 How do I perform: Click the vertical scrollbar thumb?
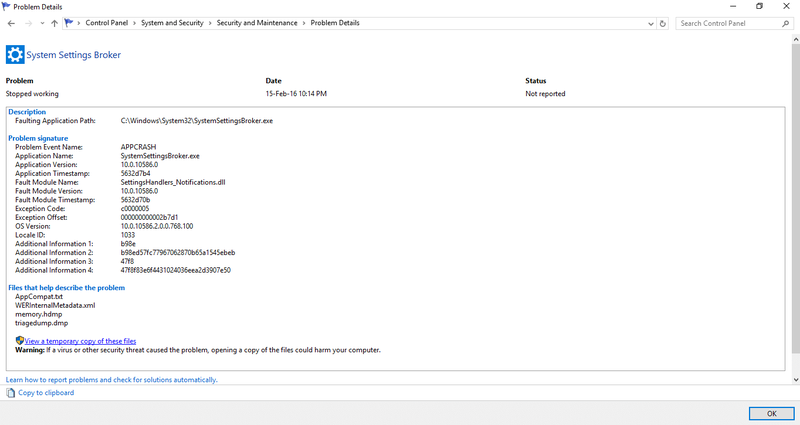795,198
